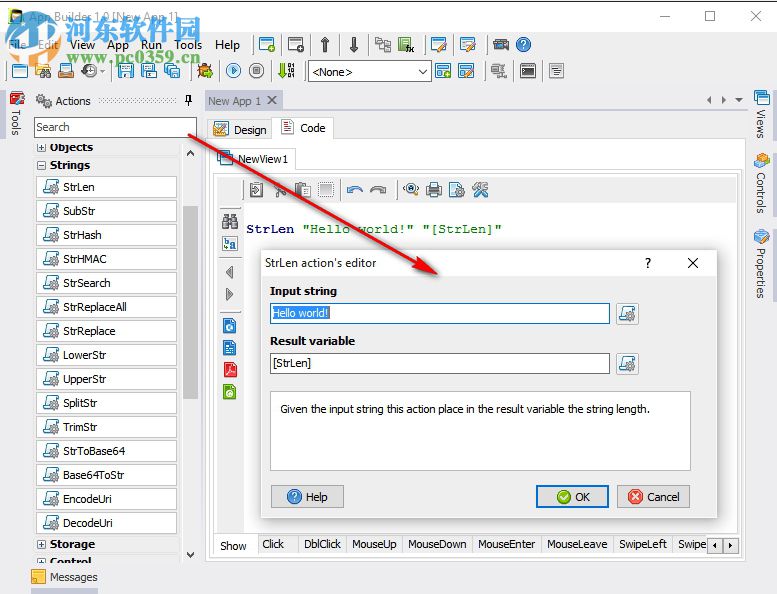Select the NewView1 tab
This screenshot has width=777, height=594.
[254, 159]
